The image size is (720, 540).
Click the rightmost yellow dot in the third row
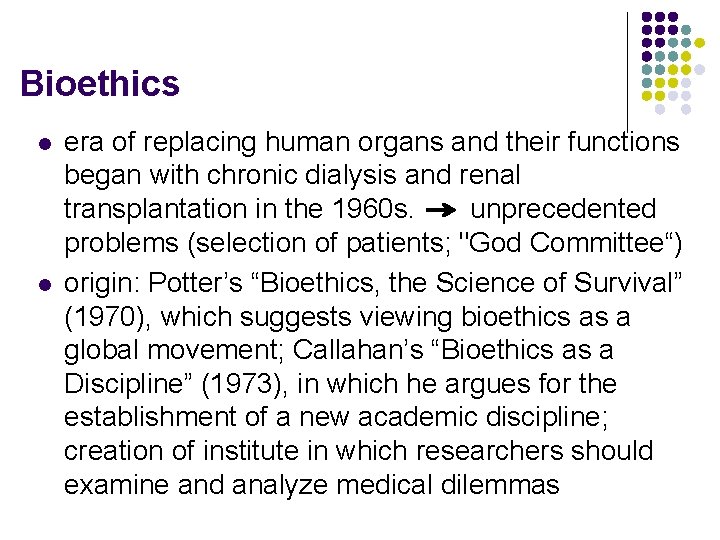(700, 43)
